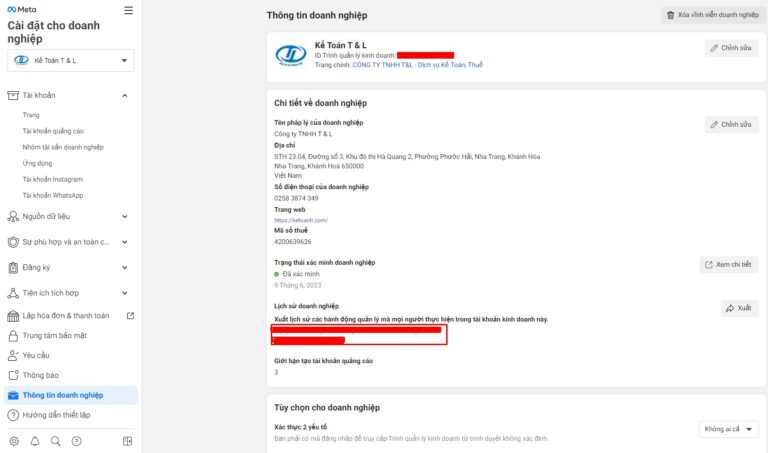Open the Kế Toán T & L business selector dropdown

pyautogui.click(x=70, y=61)
